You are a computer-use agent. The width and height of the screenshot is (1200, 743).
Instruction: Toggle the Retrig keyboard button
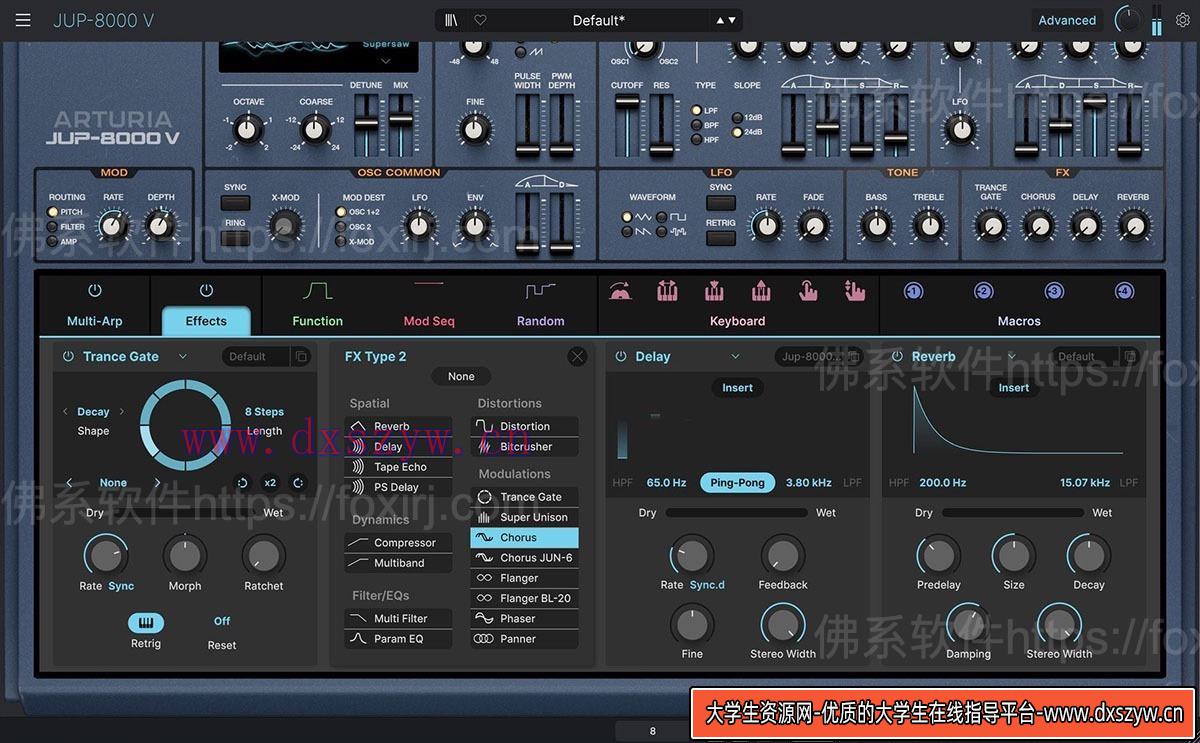[x=146, y=622]
